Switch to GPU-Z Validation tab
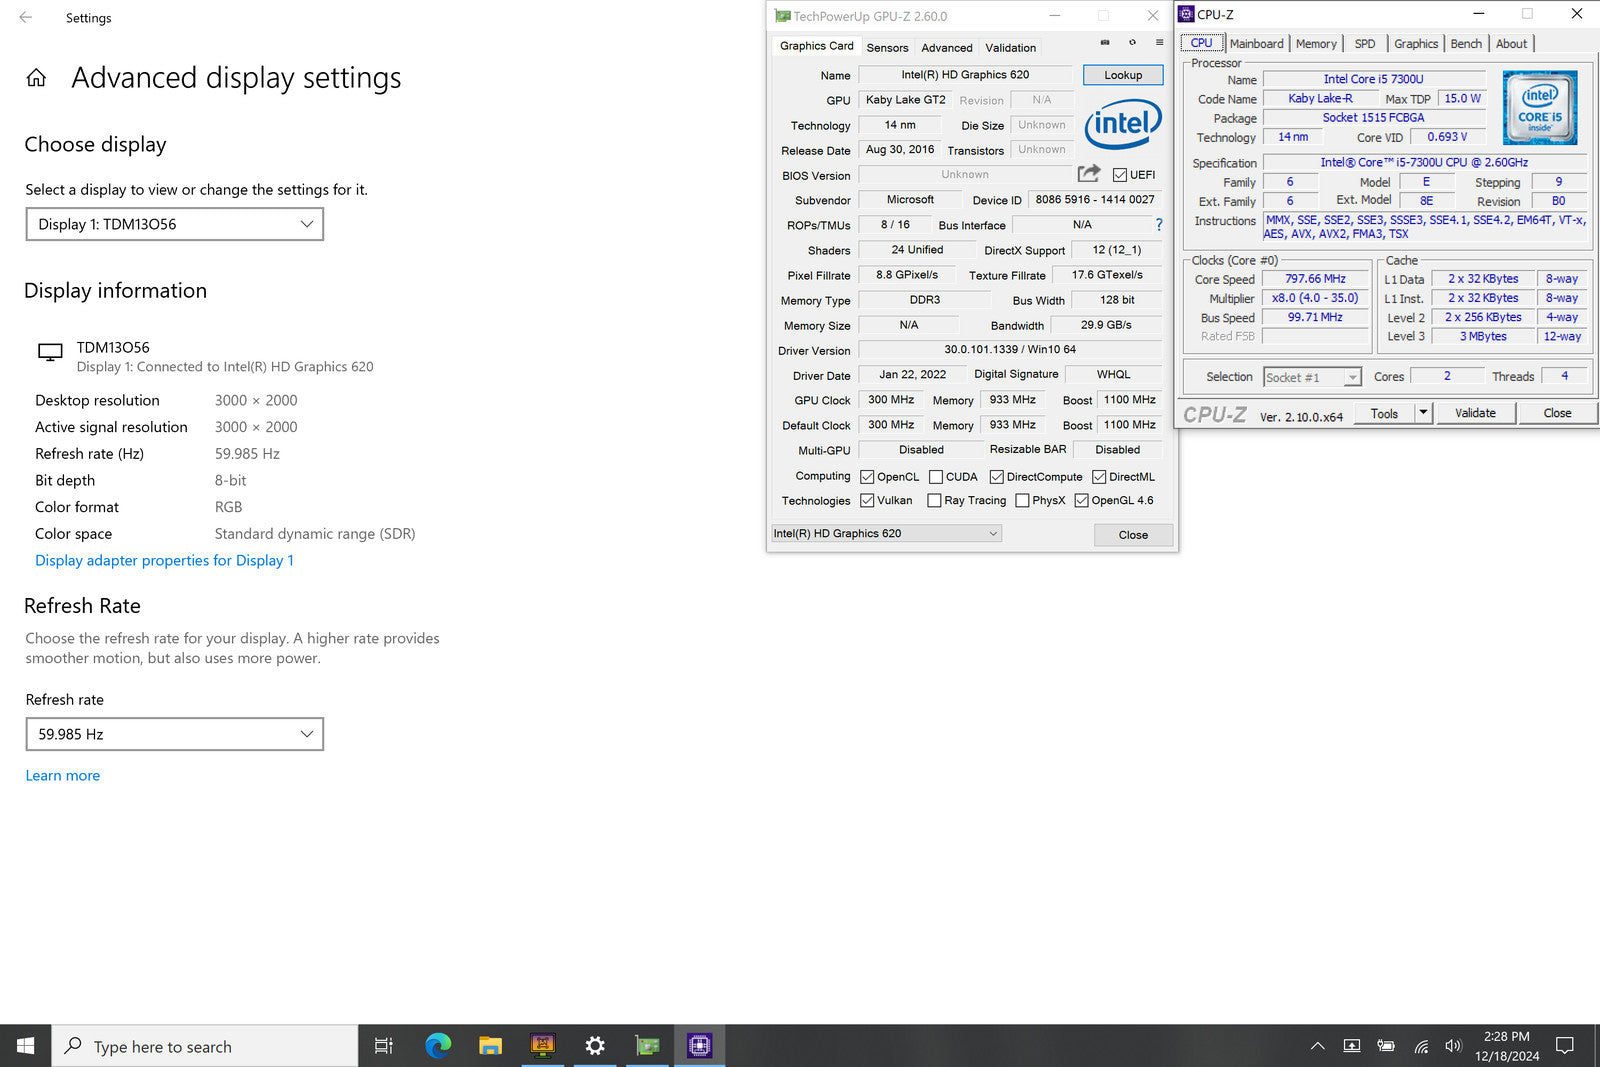The height and width of the screenshot is (1067, 1600). click(x=1010, y=47)
